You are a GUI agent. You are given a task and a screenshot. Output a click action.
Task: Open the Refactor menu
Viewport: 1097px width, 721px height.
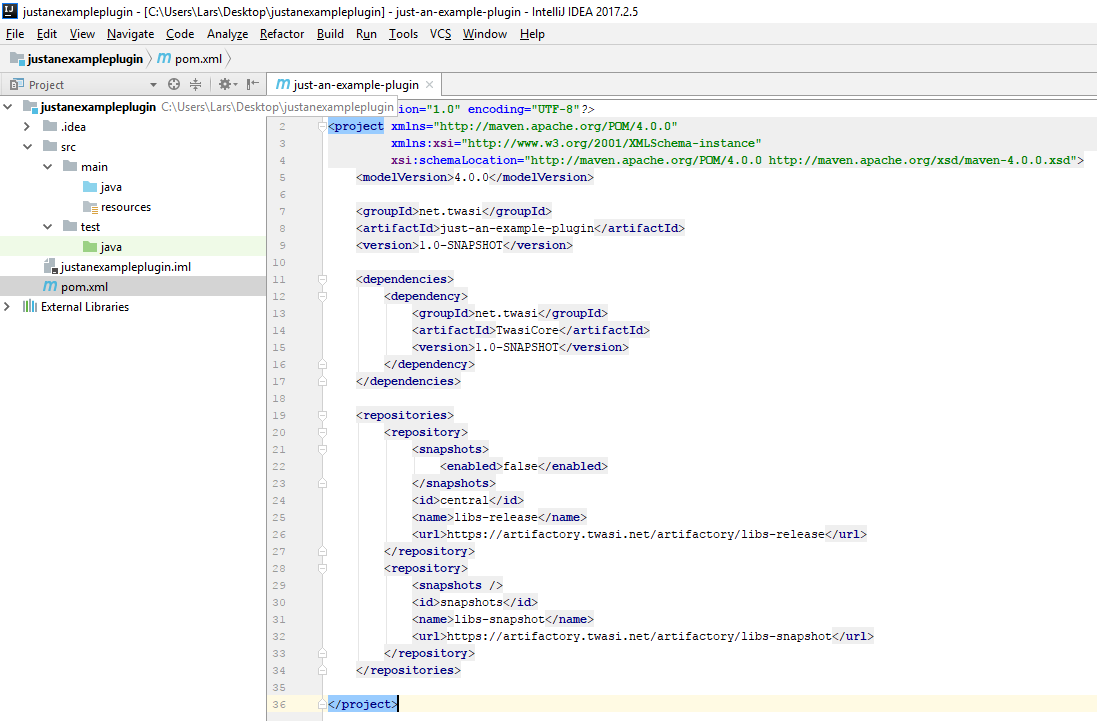[282, 34]
